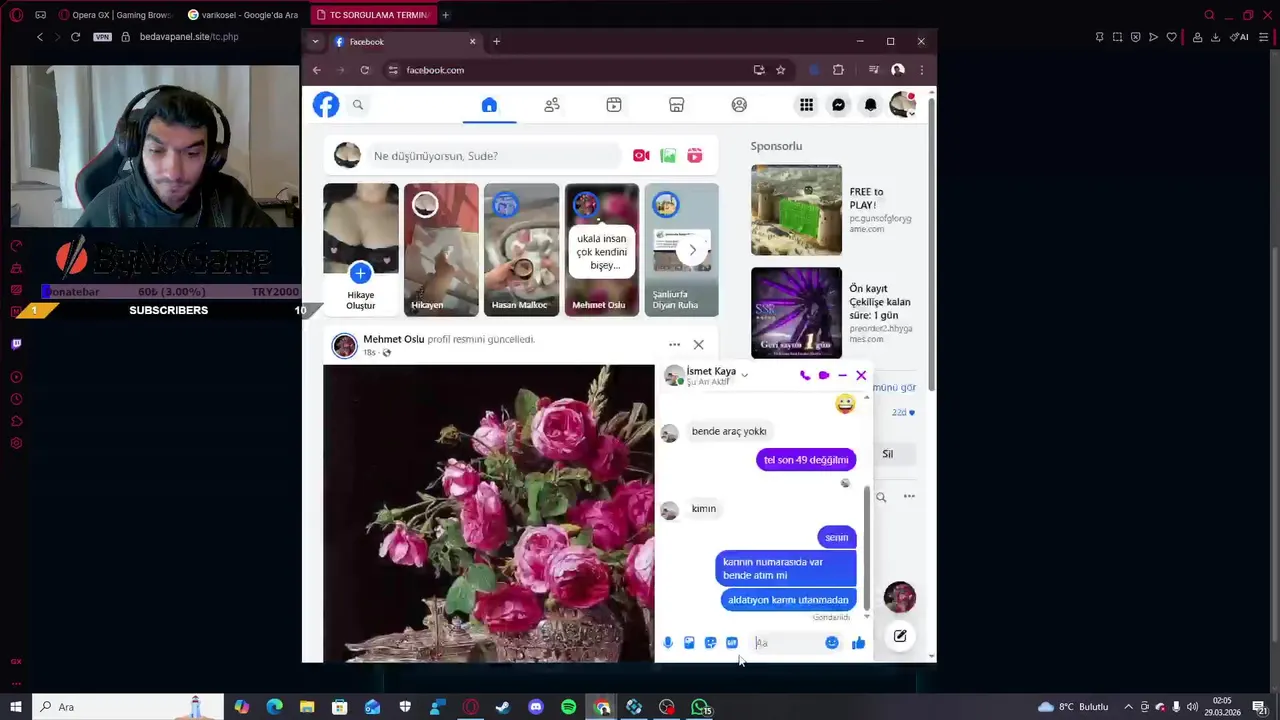Open emoji picker in chat
Image resolution: width=1280 pixels, height=720 pixels.
(x=832, y=643)
